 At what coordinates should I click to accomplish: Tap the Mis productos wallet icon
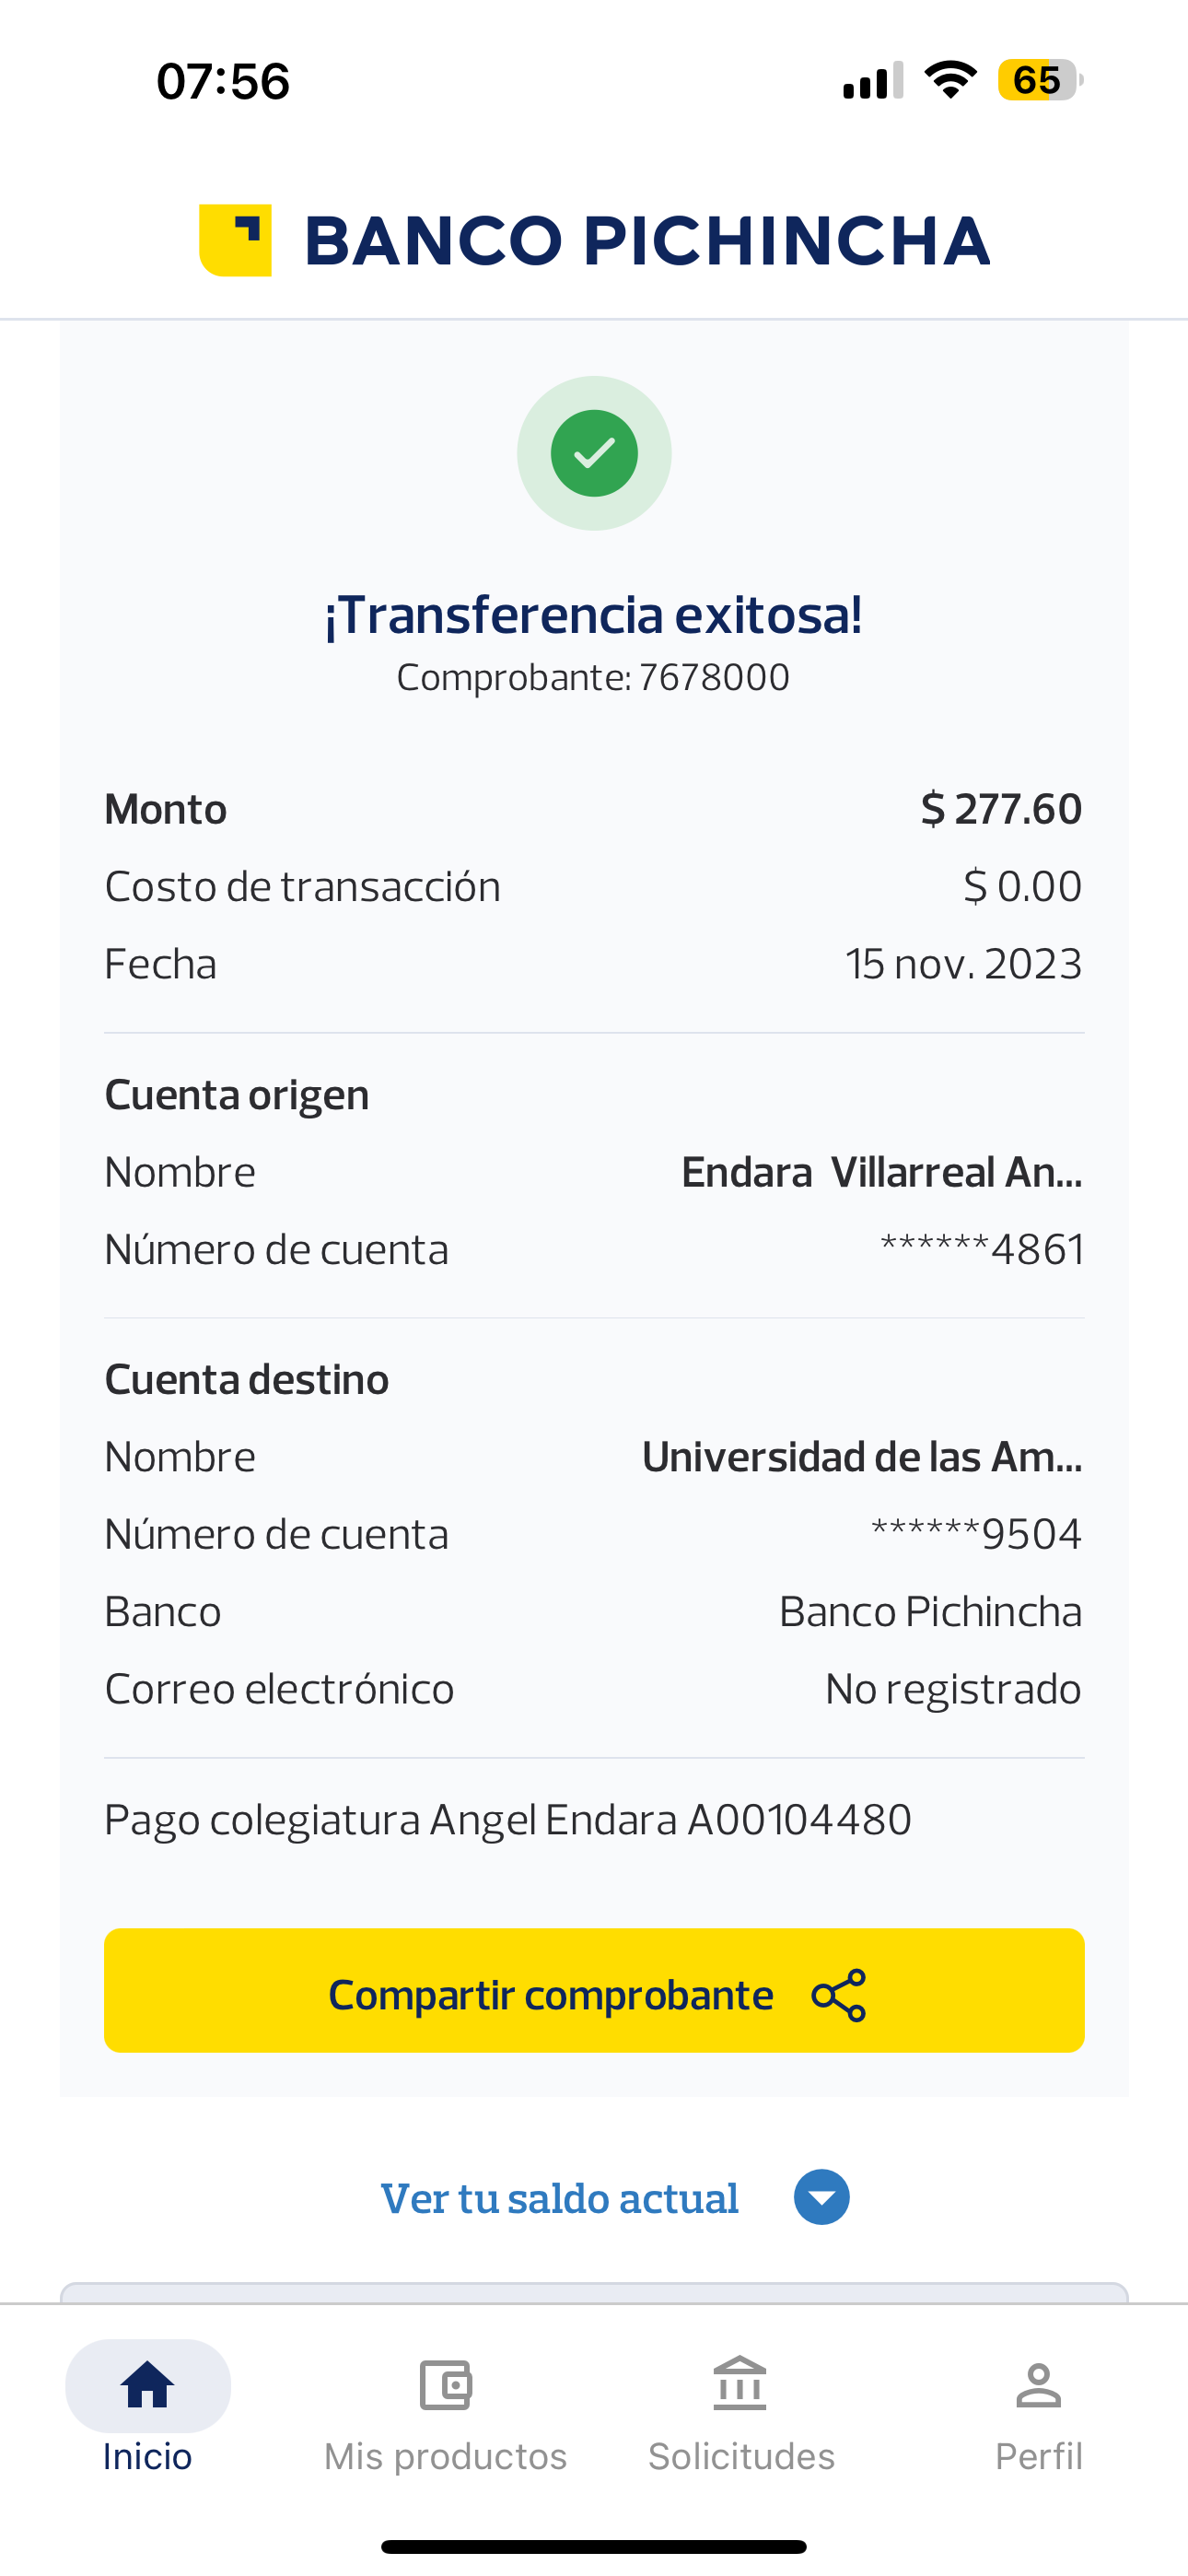[445, 2385]
